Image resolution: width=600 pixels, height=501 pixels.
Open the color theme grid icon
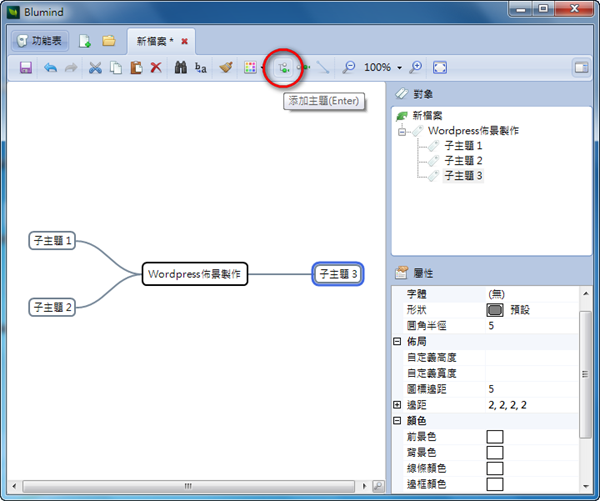(x=250, y=67)
